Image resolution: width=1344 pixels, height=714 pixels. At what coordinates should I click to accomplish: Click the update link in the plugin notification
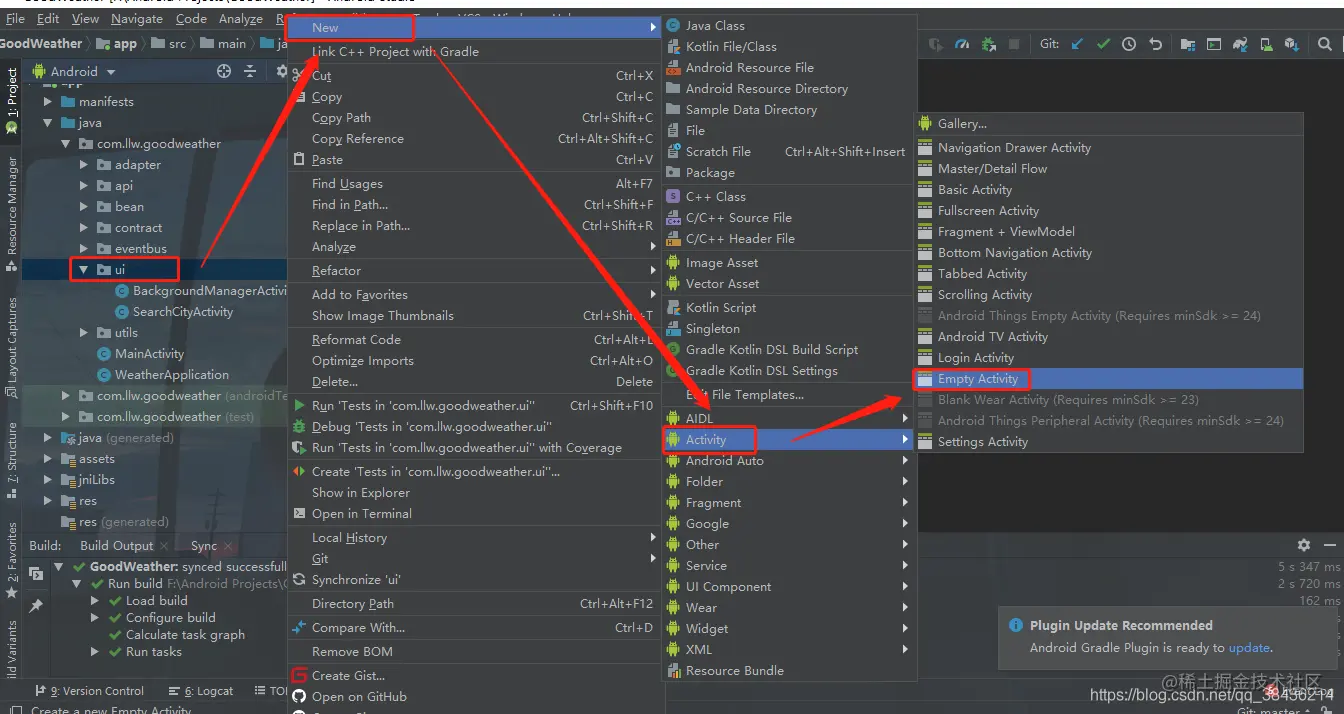1249,648
